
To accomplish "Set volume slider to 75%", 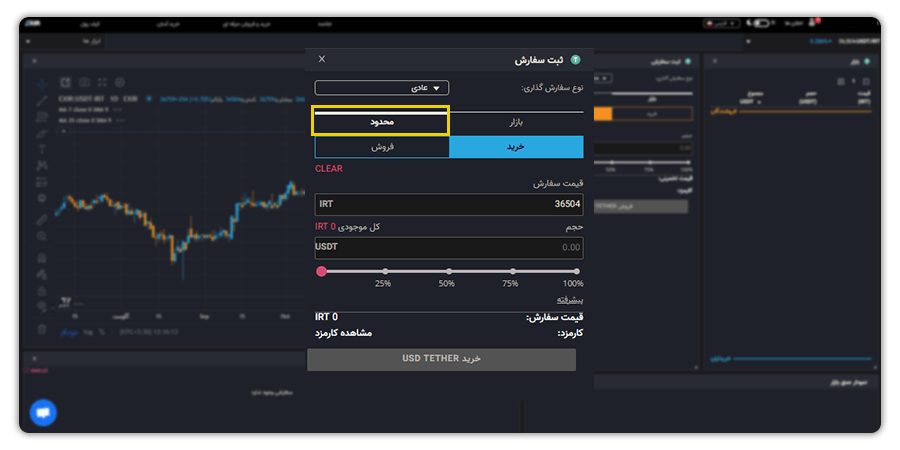I will coord(513,271).
